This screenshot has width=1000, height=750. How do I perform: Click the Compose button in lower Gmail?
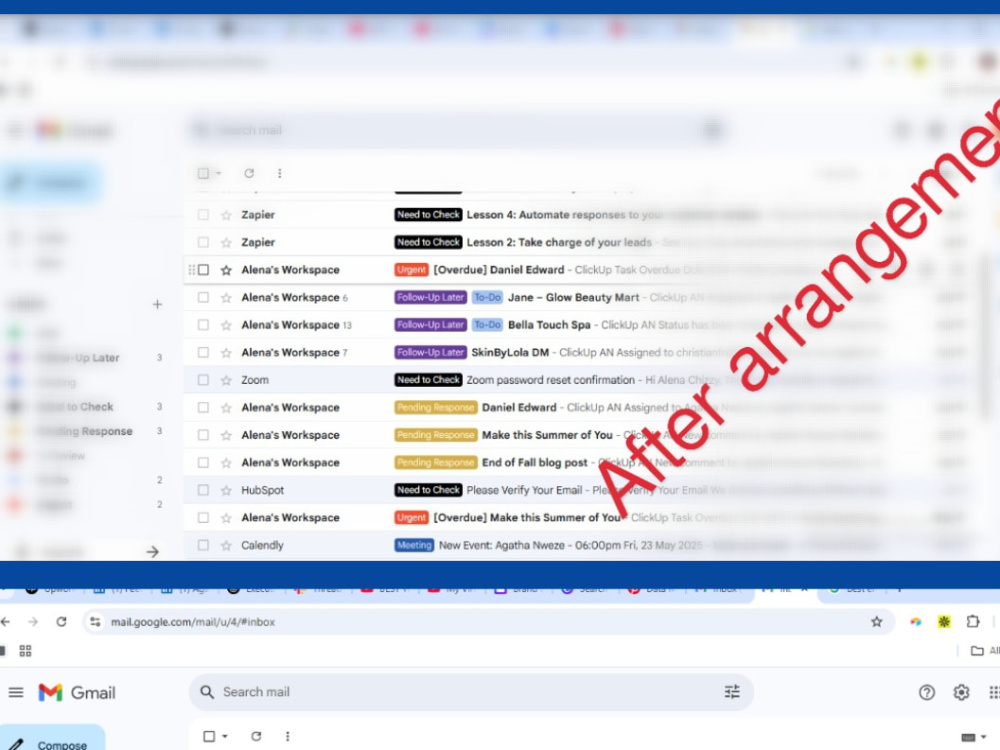click(52, 740)
